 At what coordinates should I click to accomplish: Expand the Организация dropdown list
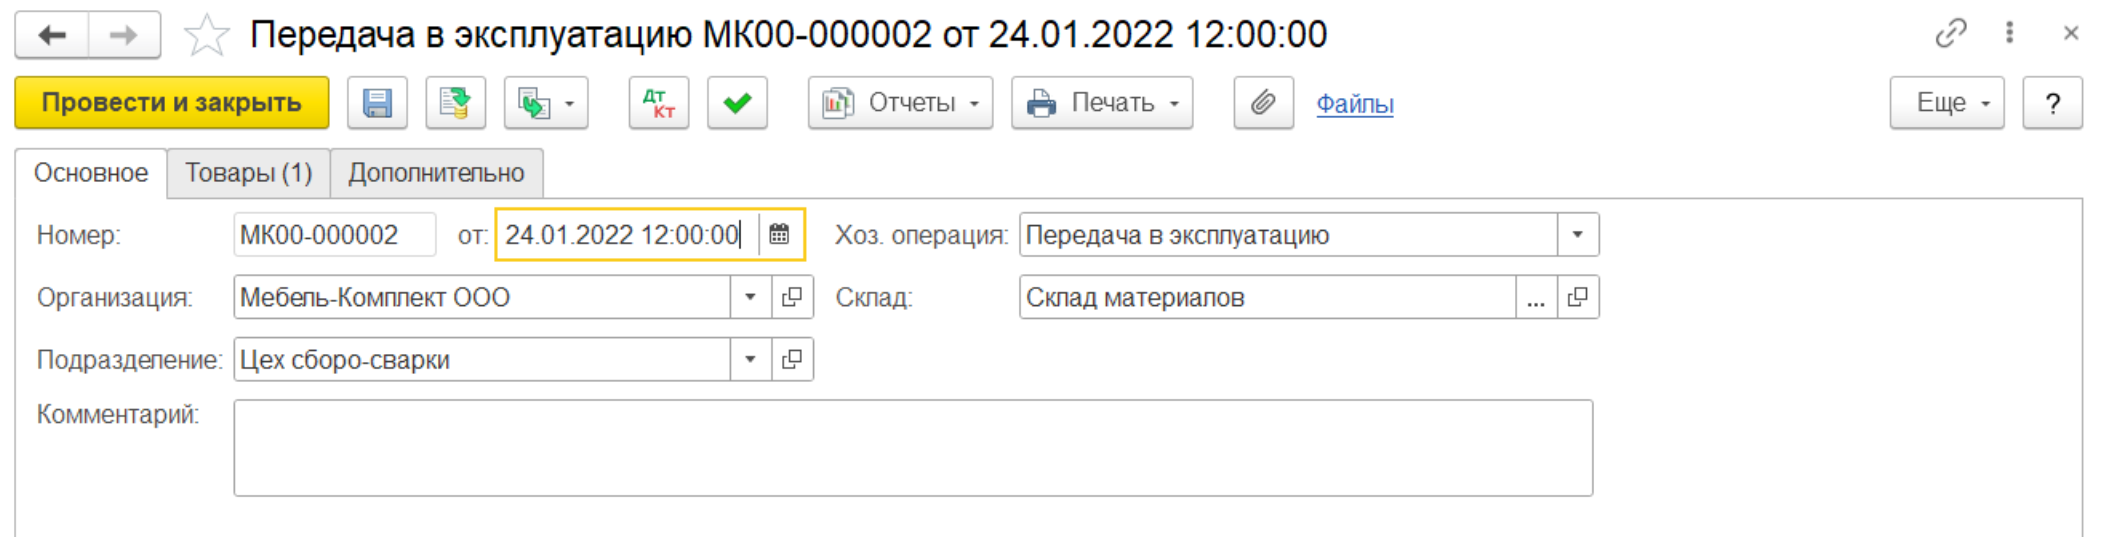750,297
